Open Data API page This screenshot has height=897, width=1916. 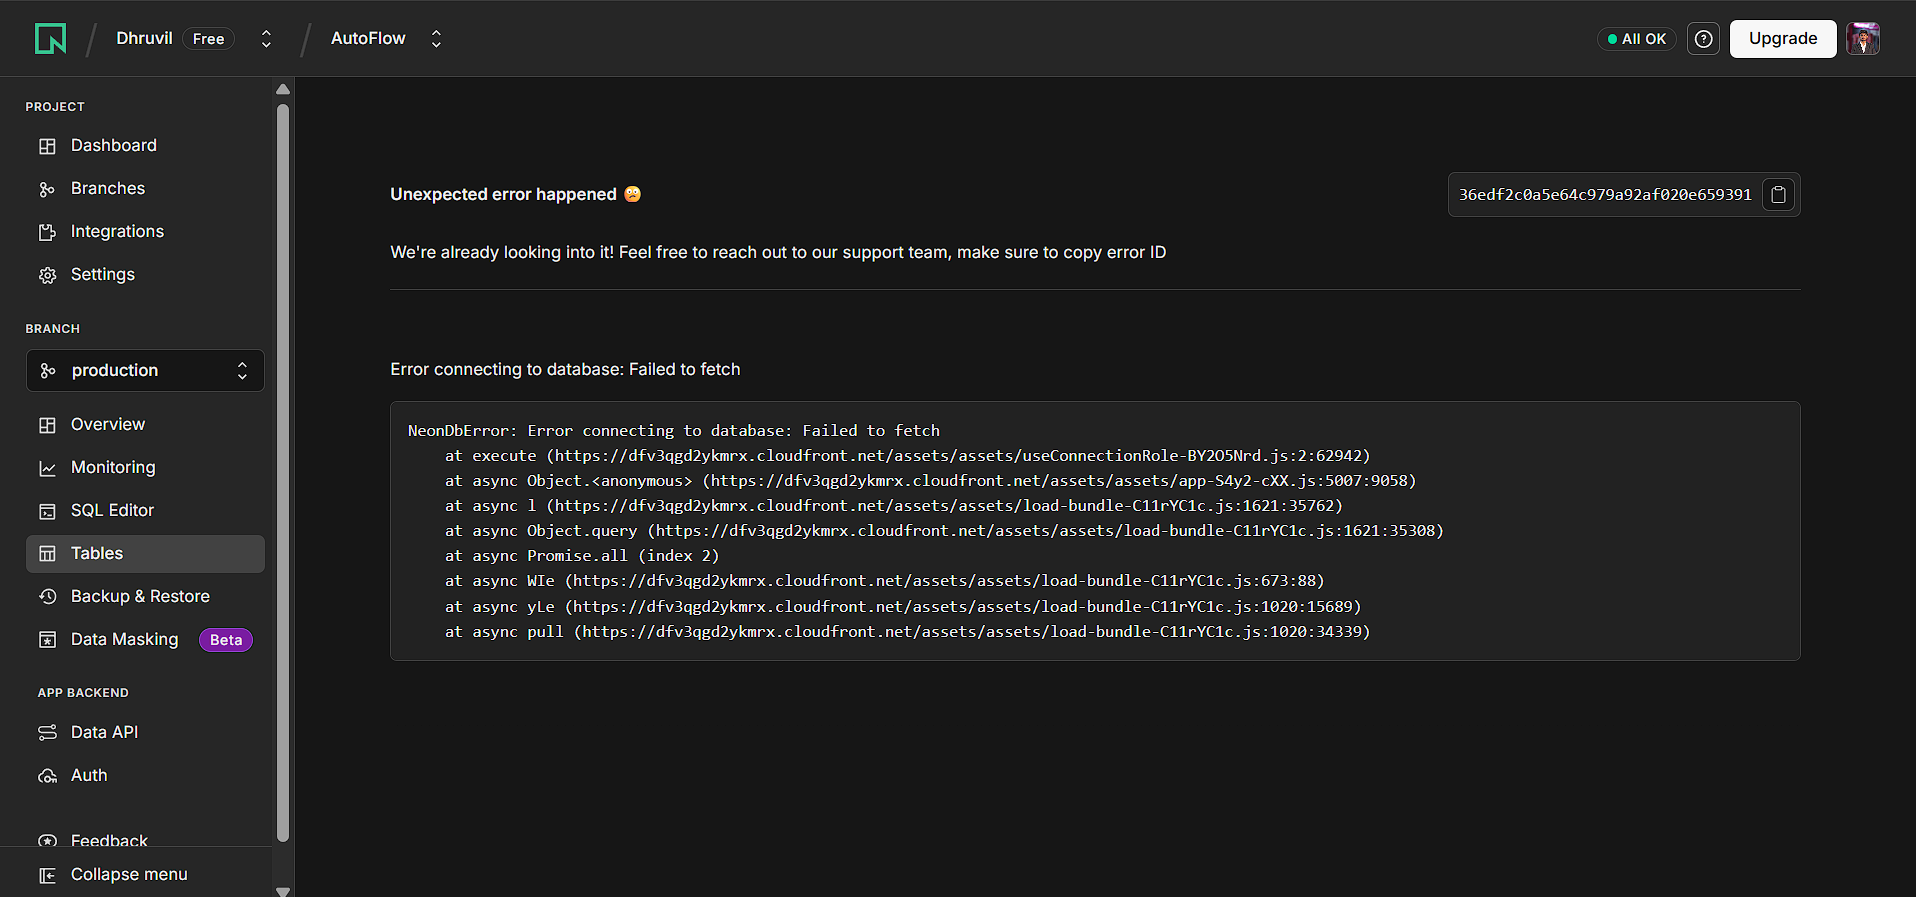tap(145, 733)
